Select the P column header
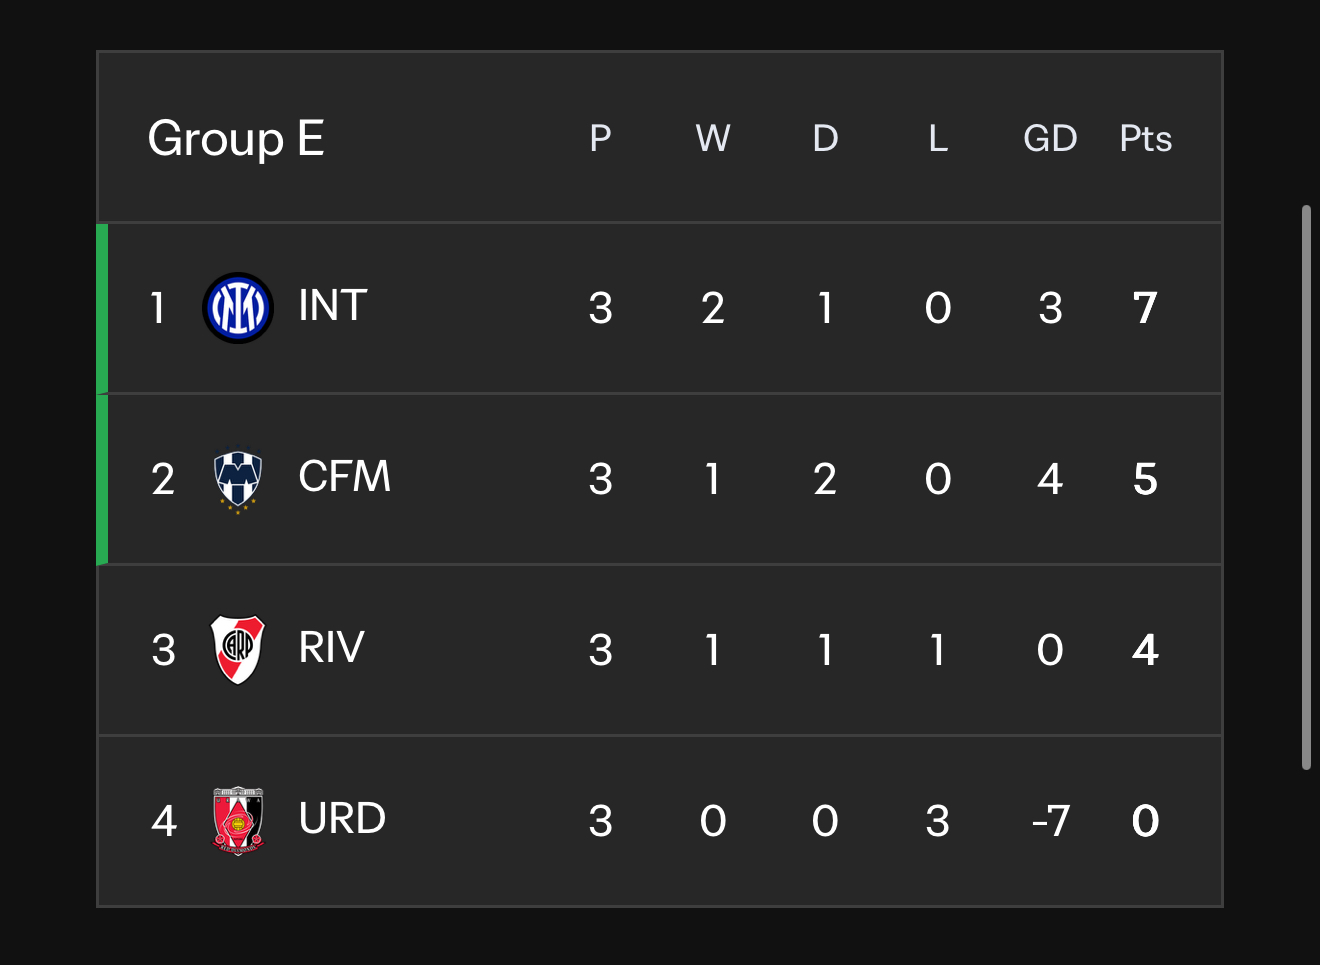Image resolution: width=1320 pixels, height=965 pixels. [x=600, y=139]
